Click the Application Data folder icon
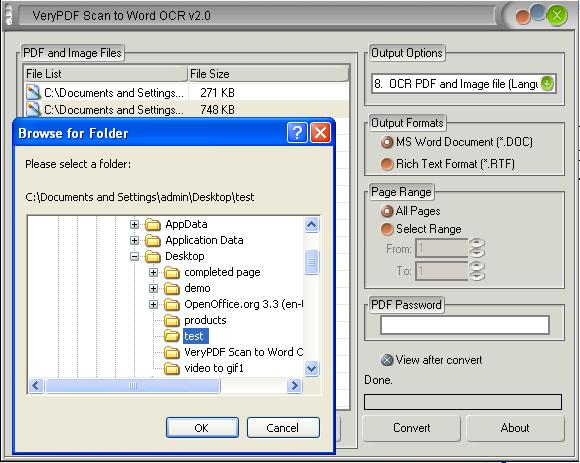580x463 pixels. tap(152, 240)
